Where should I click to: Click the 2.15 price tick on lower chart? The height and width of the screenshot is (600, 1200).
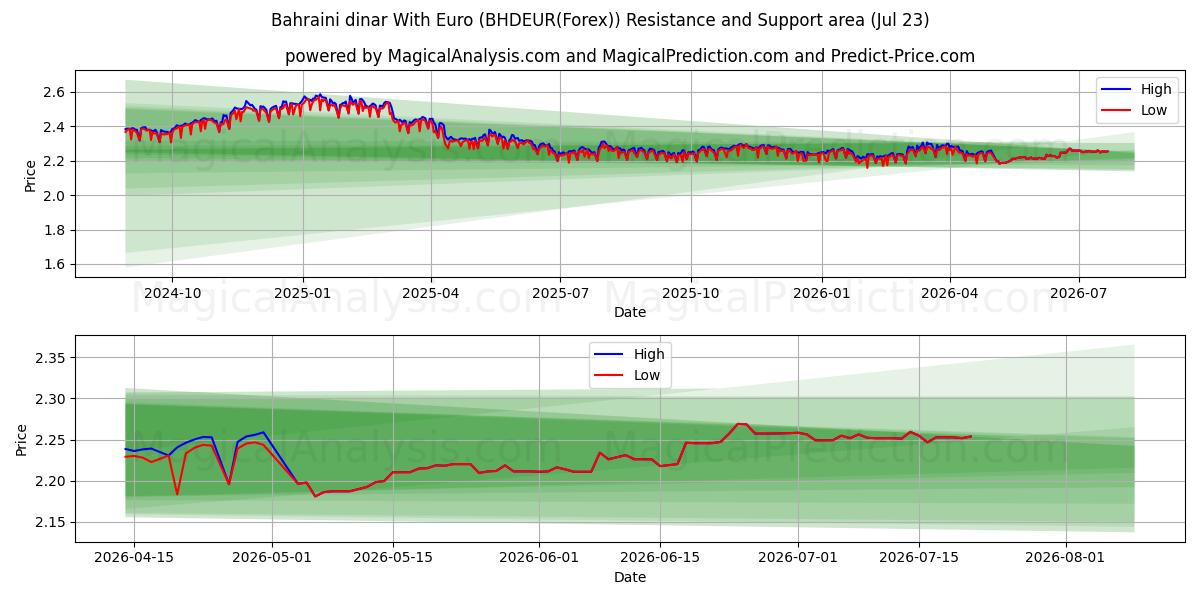[x=51, y=523]
